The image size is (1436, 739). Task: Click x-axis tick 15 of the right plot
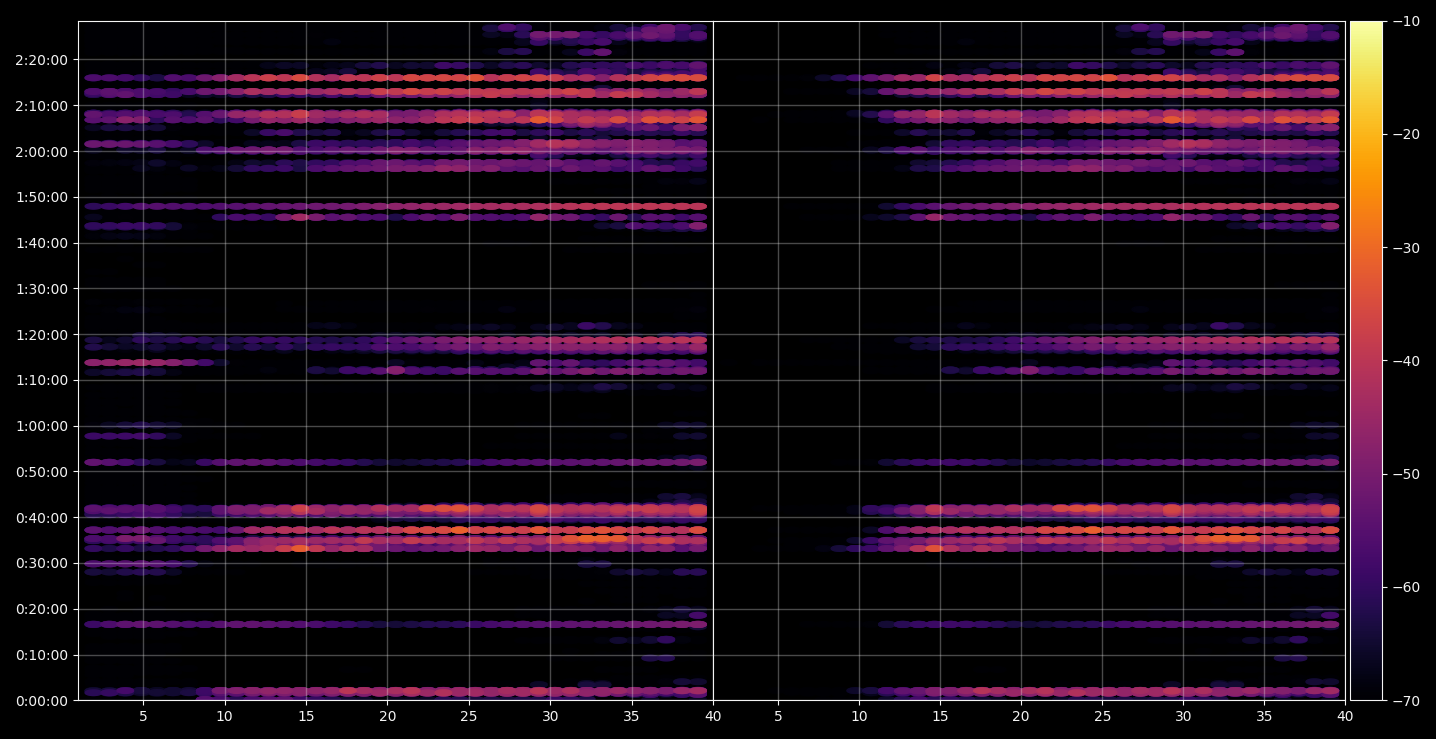pyautogui.click(x=940, y=716)
